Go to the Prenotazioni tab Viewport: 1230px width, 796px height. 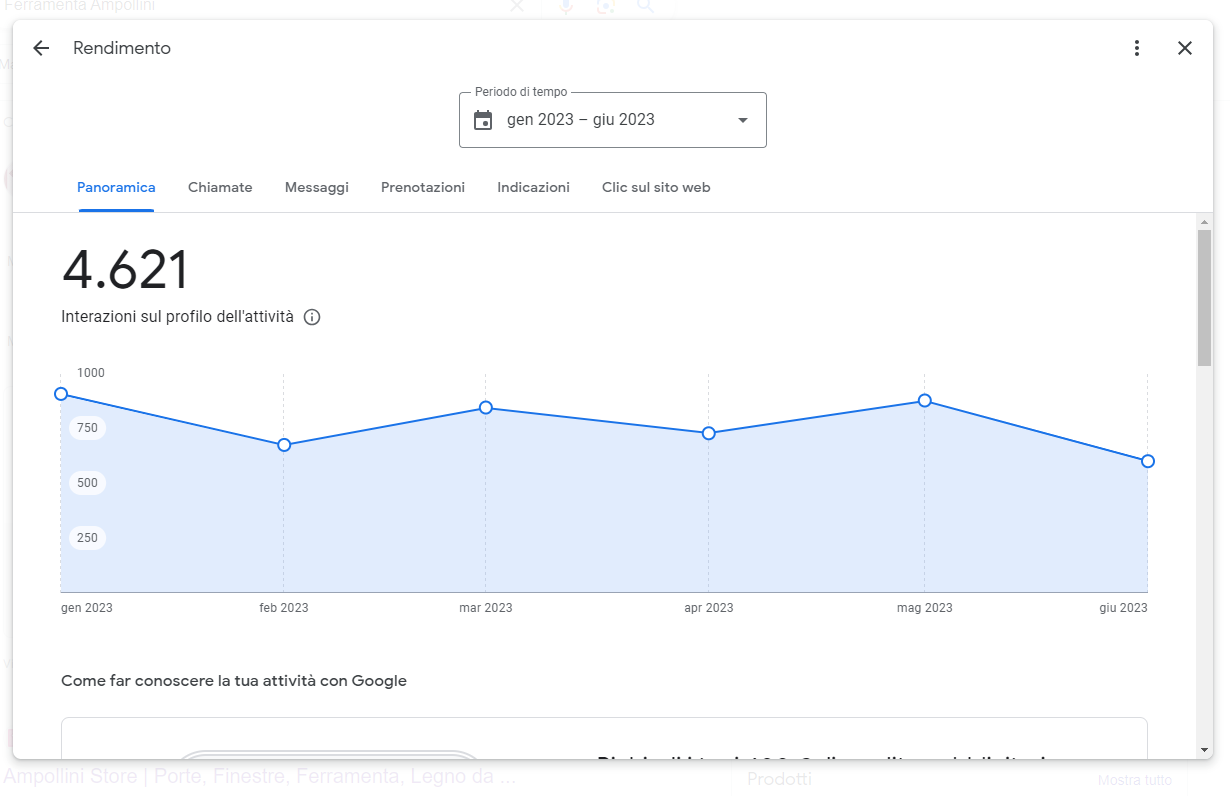coord(423,187)
